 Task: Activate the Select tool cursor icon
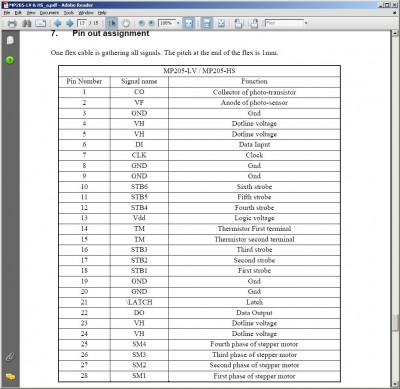click(x=112, y=23)
